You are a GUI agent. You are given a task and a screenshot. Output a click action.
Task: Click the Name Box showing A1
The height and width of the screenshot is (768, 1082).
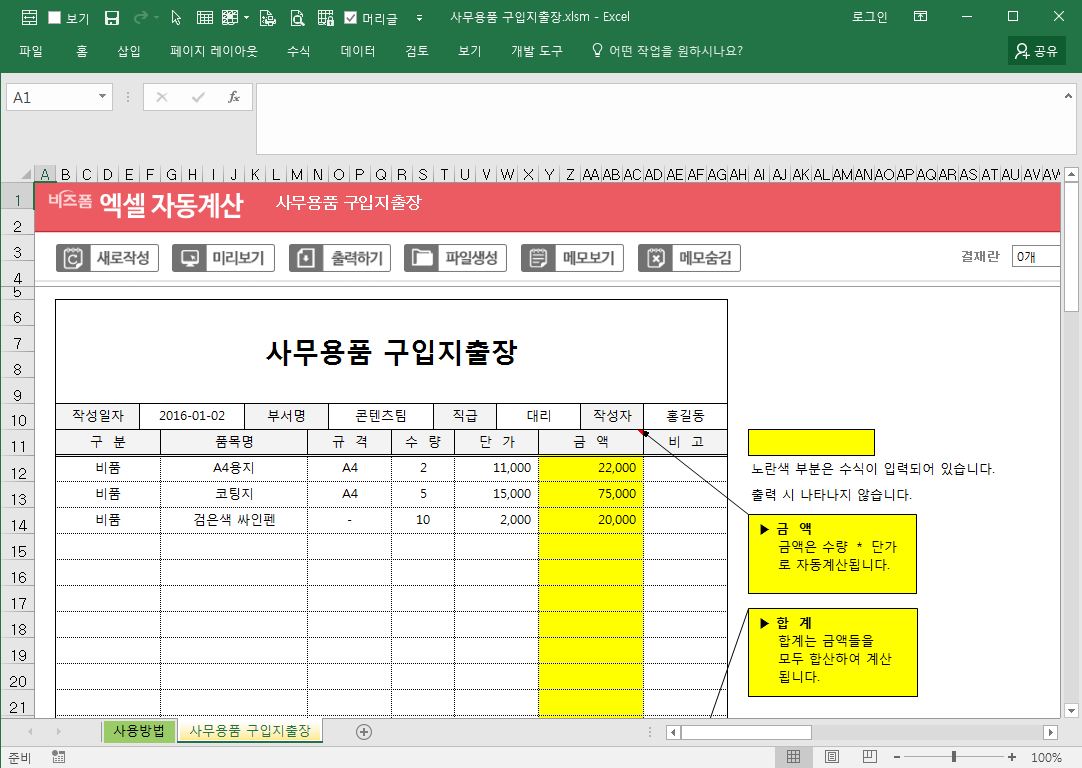(x=51, y=97)
